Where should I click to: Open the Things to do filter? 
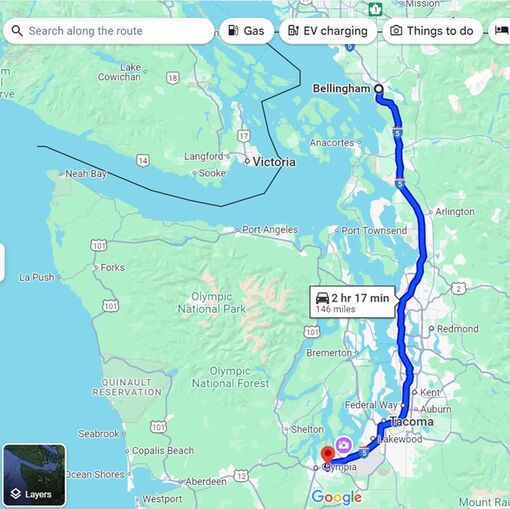click(433, 31)
